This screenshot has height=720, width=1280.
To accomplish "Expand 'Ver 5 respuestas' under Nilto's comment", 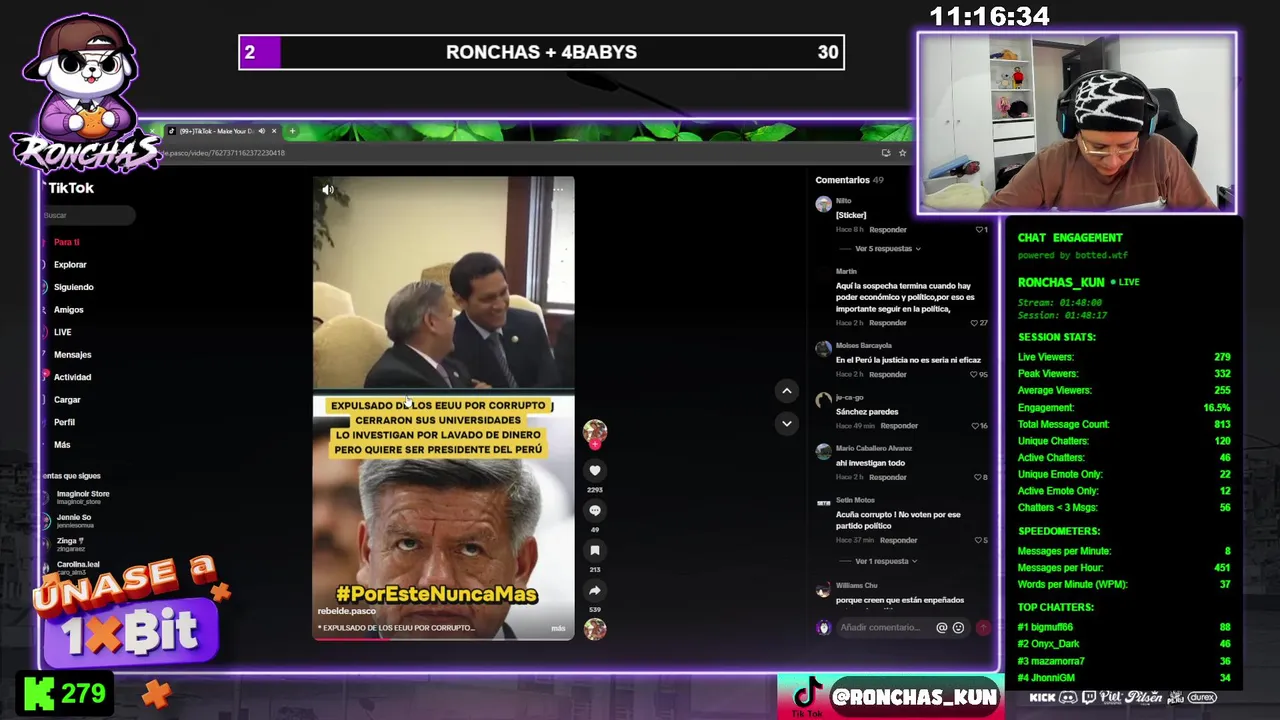I will click(x=887, y=249).
